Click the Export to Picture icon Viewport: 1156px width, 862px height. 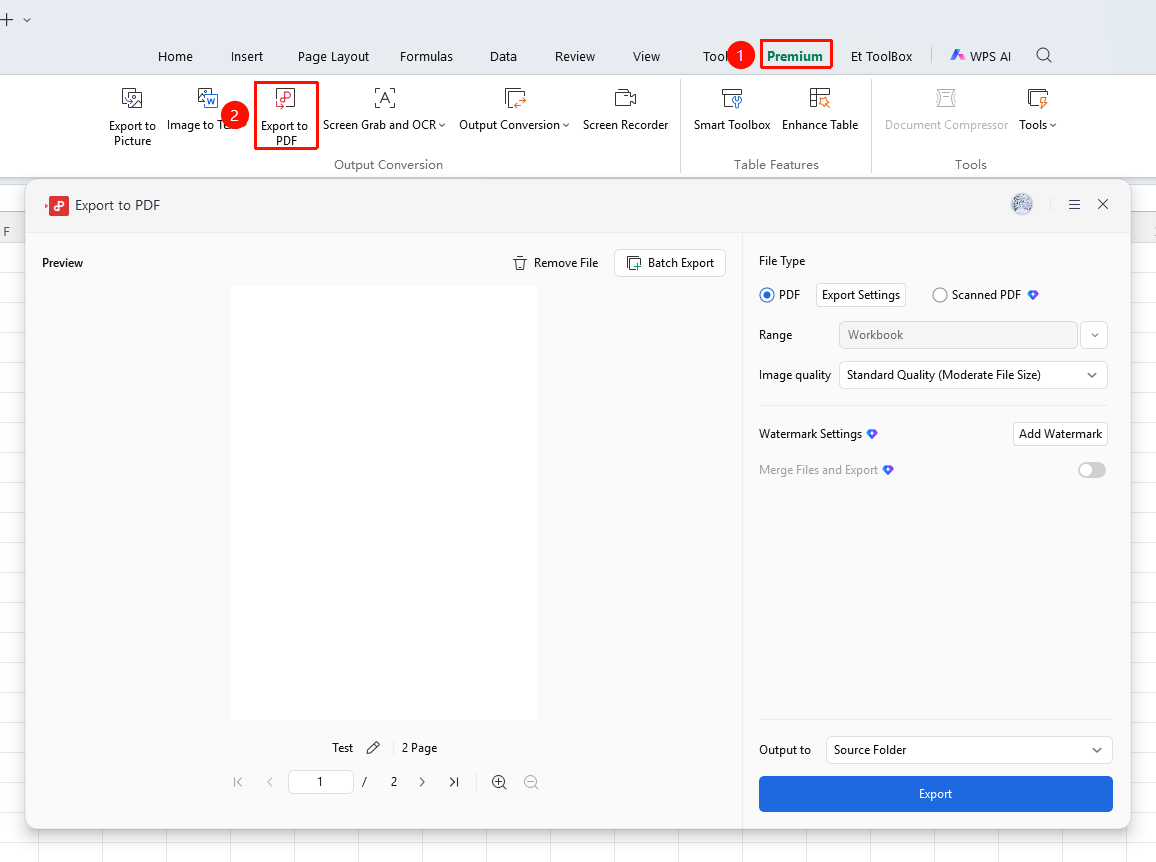(132, 98)
